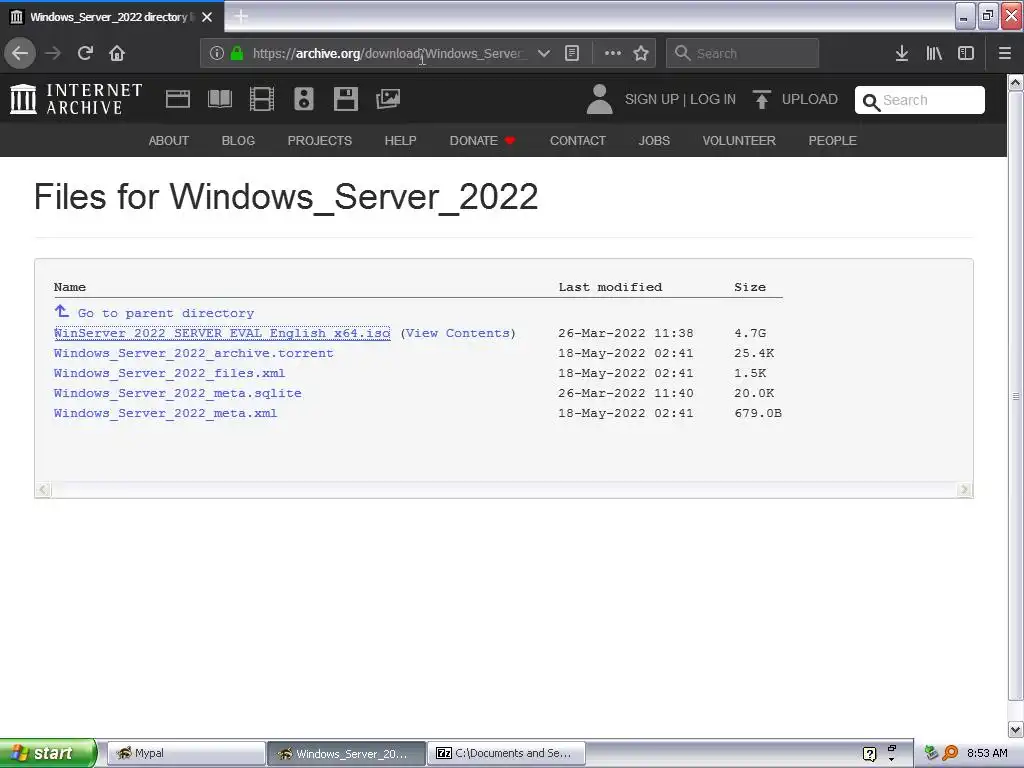Open Windows_Server_2022_files.xml link
The width and height of the screenshot is (1024, 768).
pos(169,374)
